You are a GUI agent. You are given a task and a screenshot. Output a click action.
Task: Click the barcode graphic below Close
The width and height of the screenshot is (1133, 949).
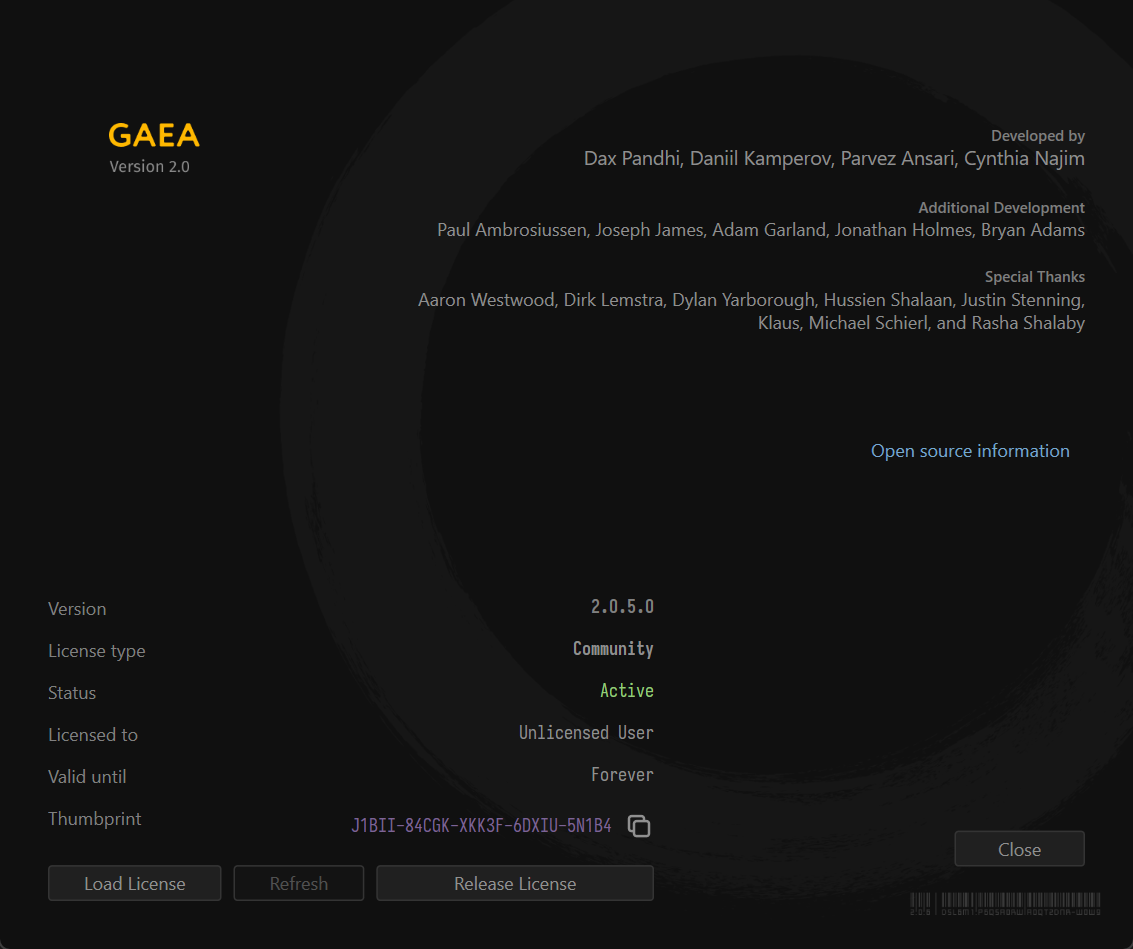[x=1005, y=903]
